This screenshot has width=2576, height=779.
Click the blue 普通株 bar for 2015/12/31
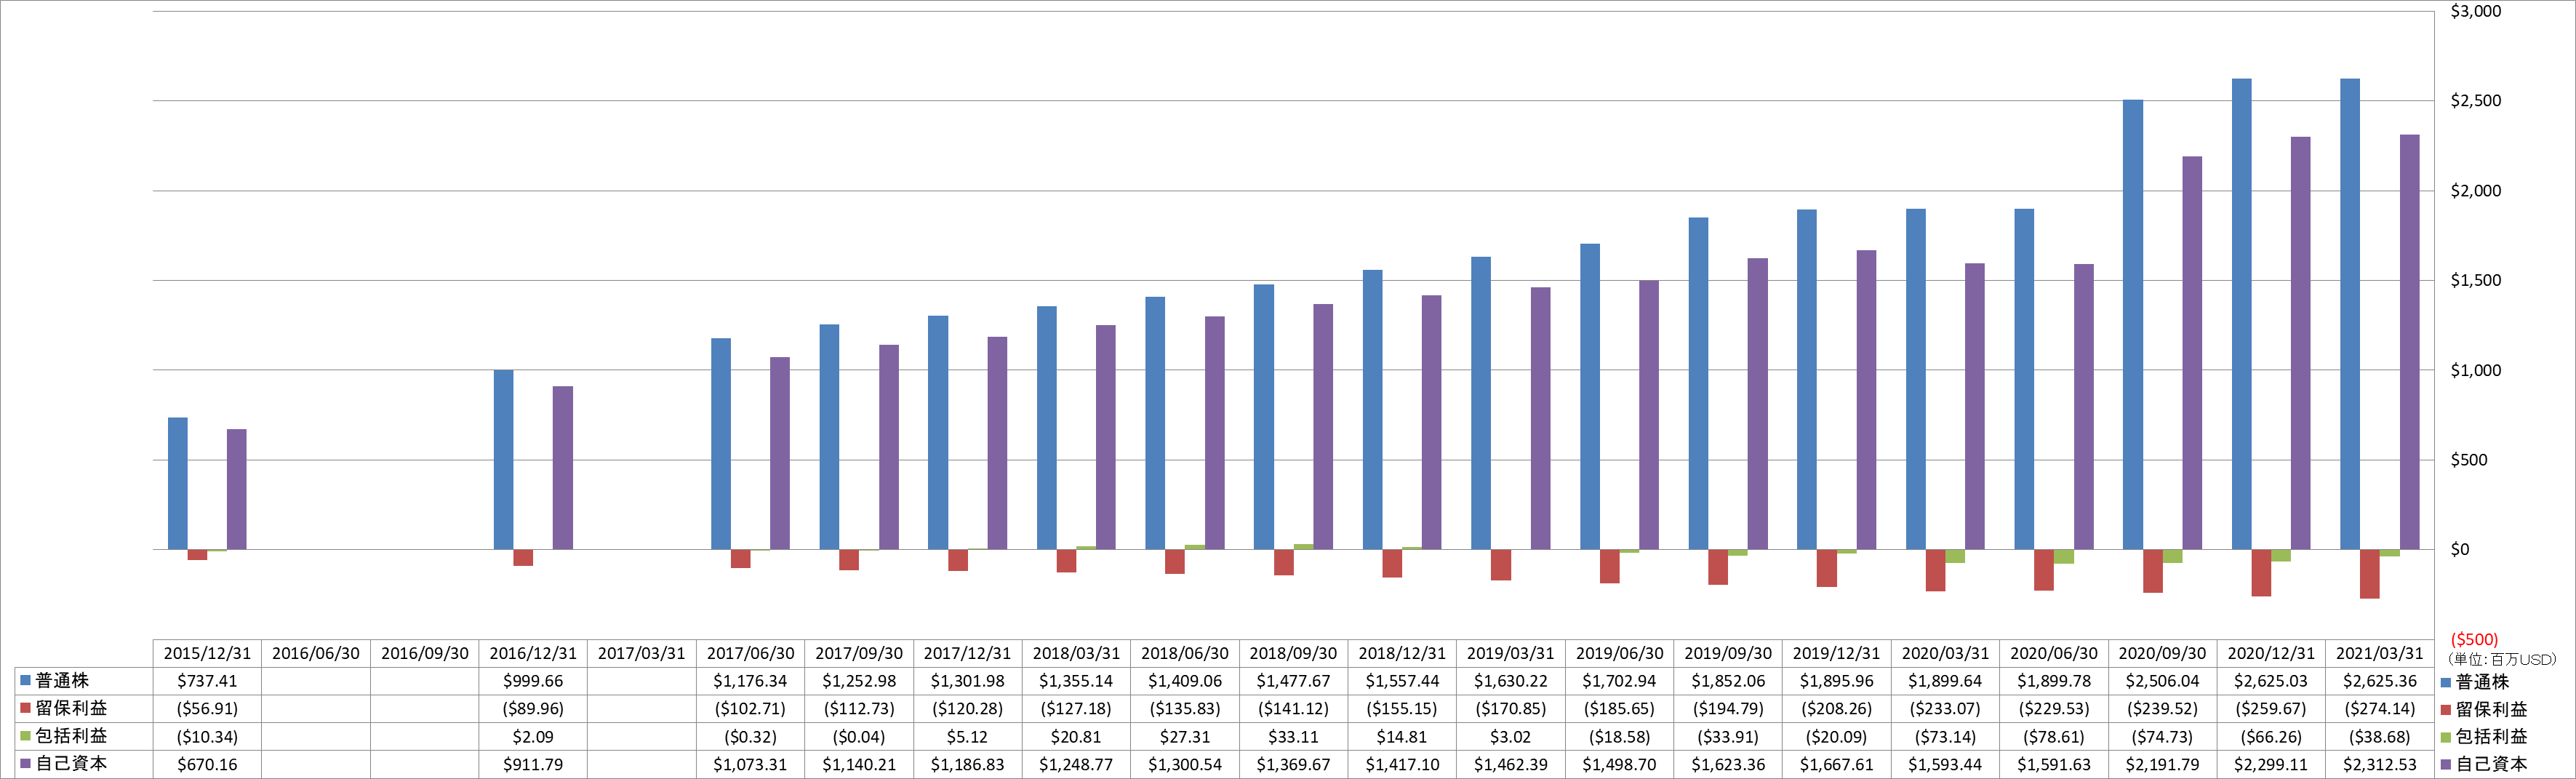[177, 483]
